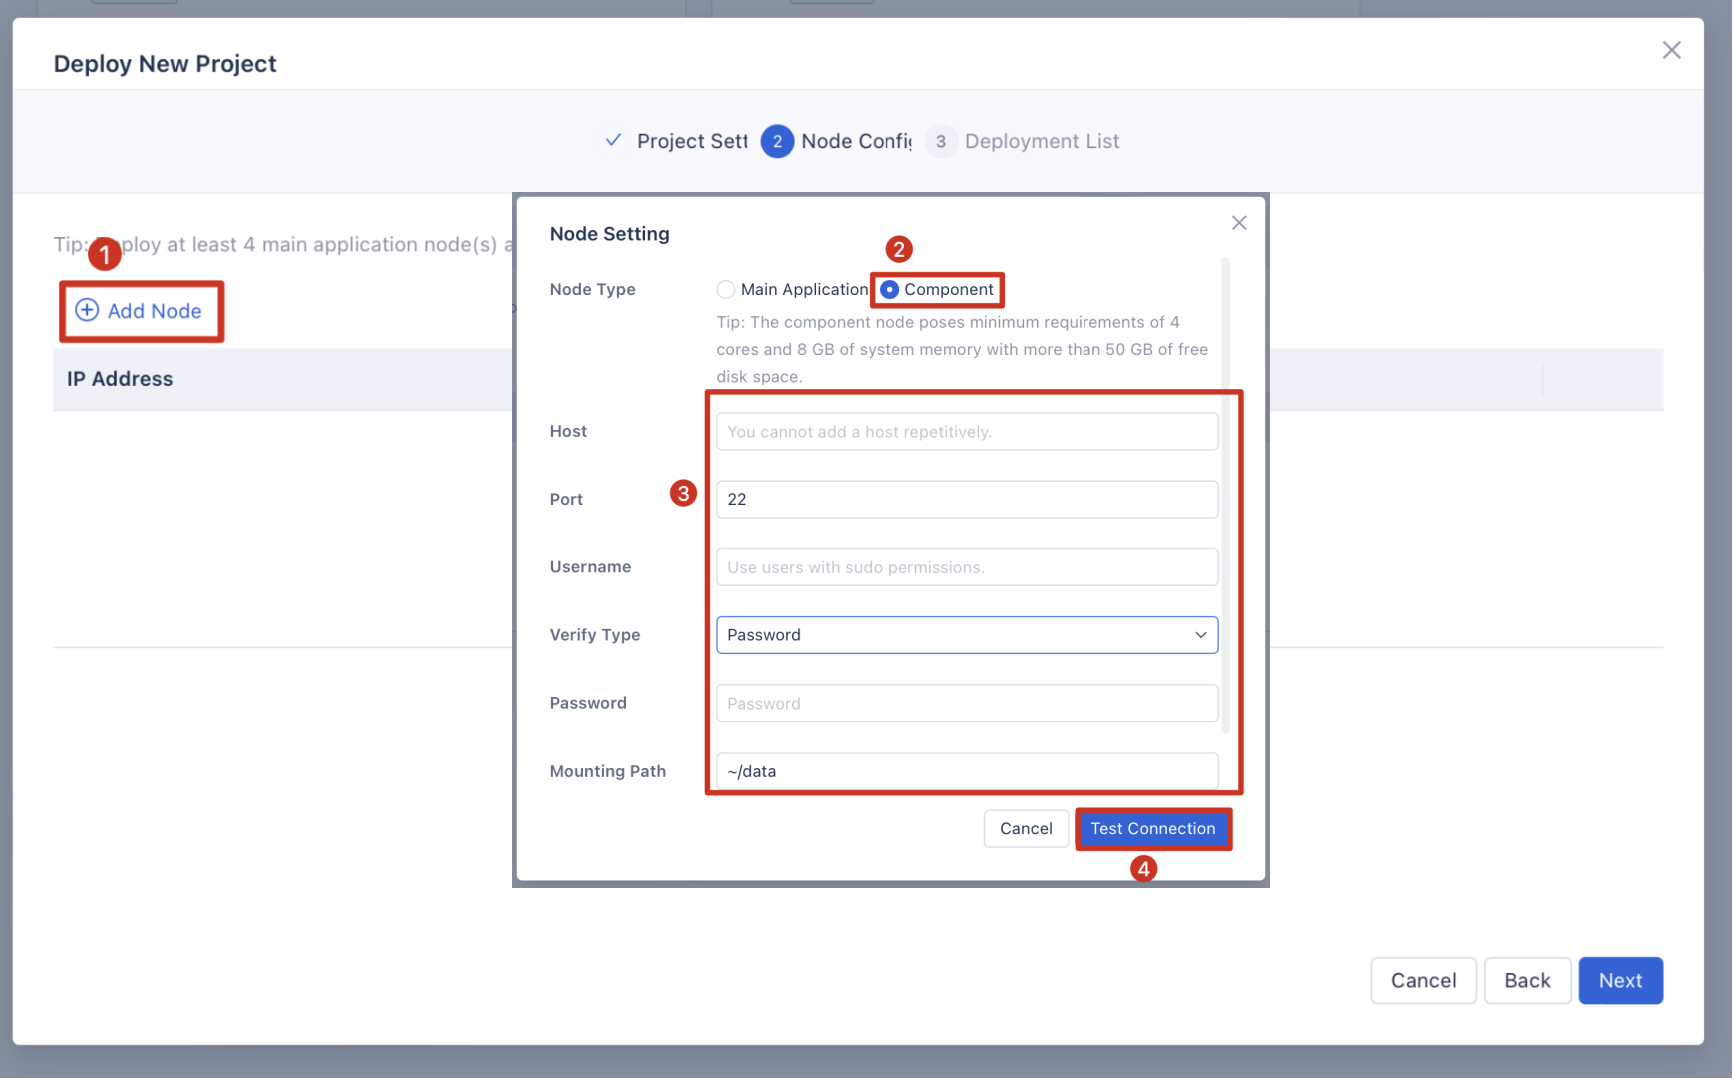
Task: Open the Verify Type dropdown showing Password
Action: click(x=966, y=635)
